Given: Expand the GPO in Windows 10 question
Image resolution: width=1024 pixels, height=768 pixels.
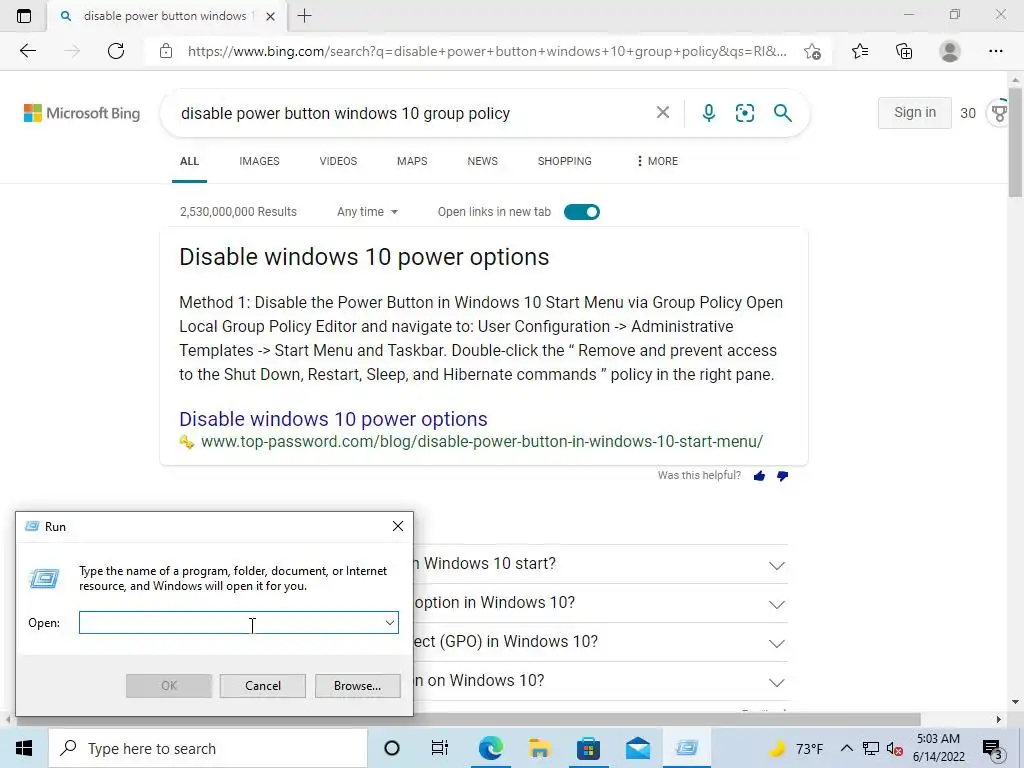Looking at the screenshot, I should coord(776,644).
